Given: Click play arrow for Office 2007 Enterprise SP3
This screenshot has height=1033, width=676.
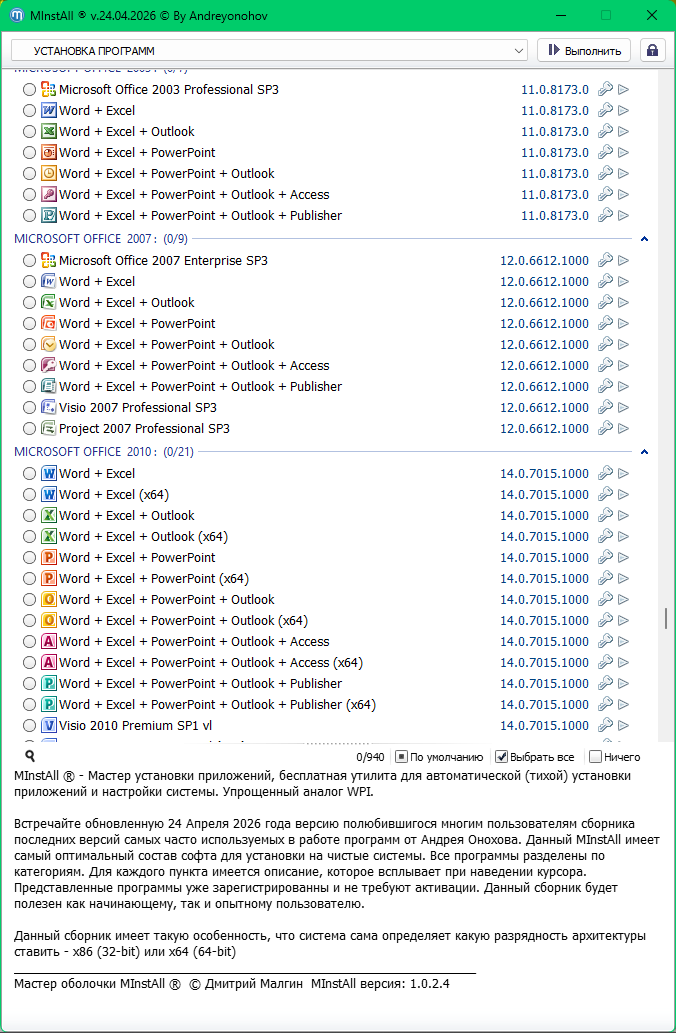Looking at the screenshot, I should [624, 260].
